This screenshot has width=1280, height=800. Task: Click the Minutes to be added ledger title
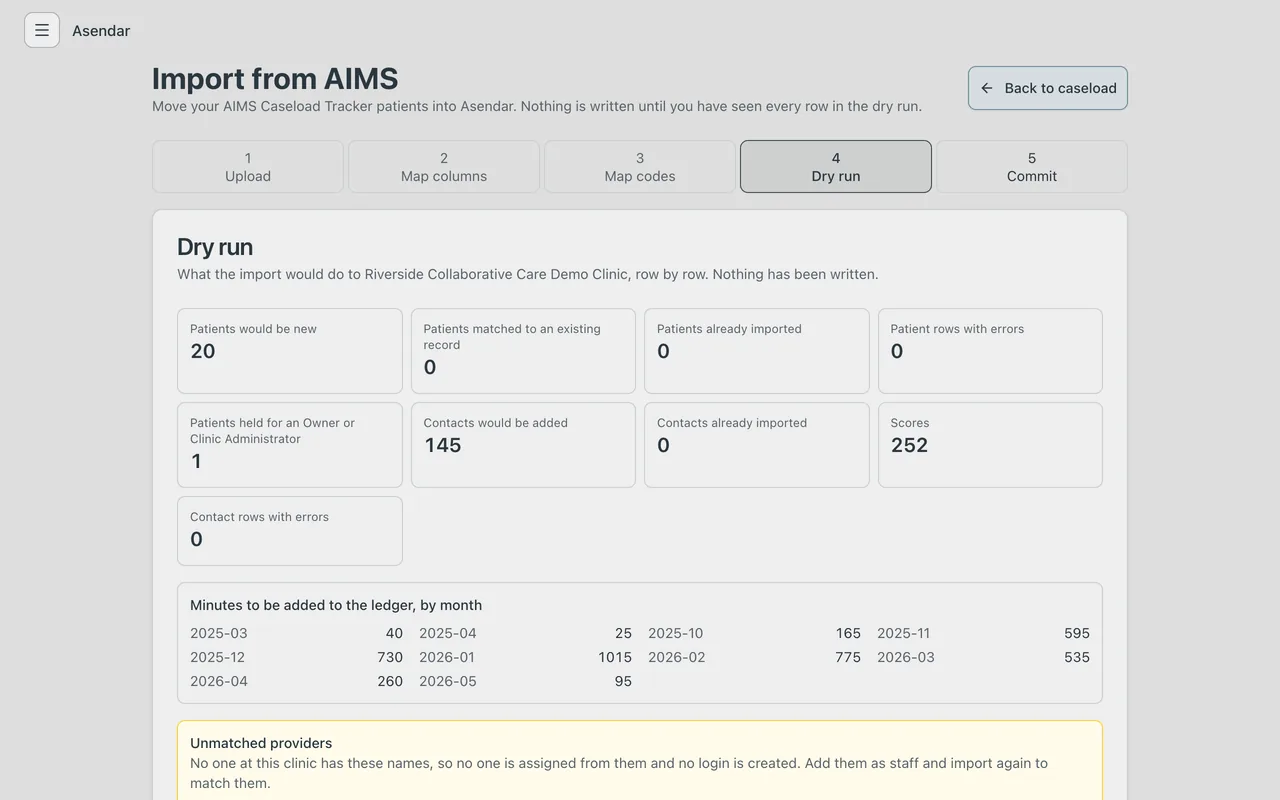(x=336, y=605)
